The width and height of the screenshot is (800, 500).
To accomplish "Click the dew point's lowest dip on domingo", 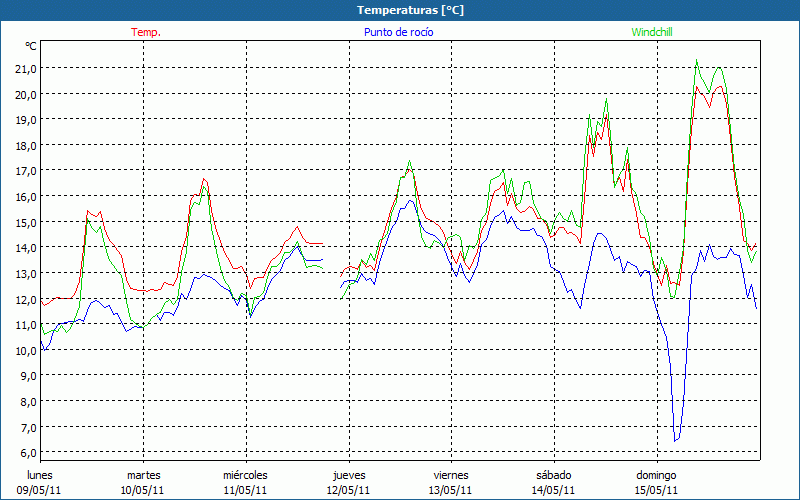I will [676, 440].
